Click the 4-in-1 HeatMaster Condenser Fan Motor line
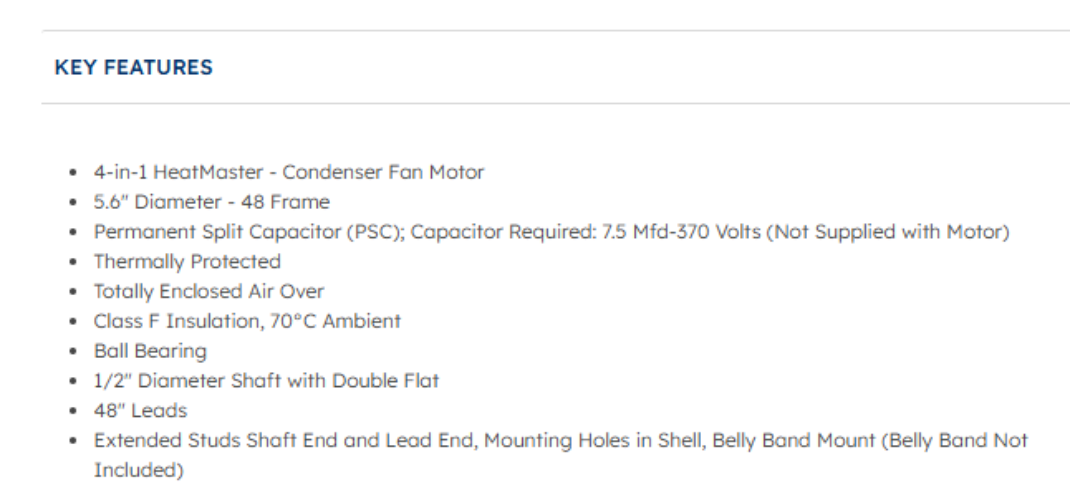Viewport: 1070px width, 500px height. pyautogui.click(x=289, y=172)
